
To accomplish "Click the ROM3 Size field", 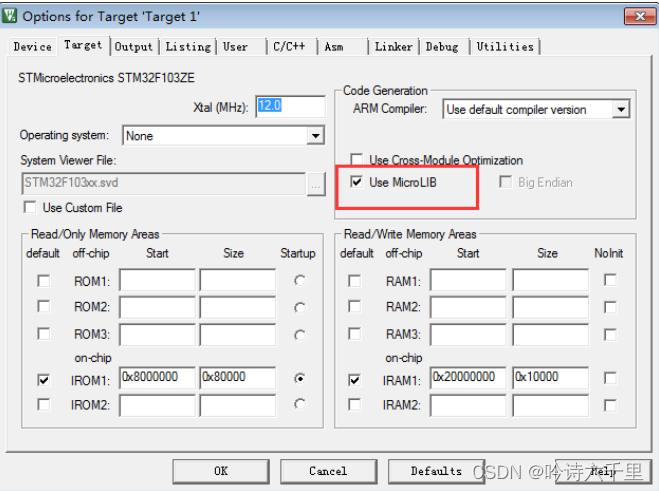I will point(238,334).
